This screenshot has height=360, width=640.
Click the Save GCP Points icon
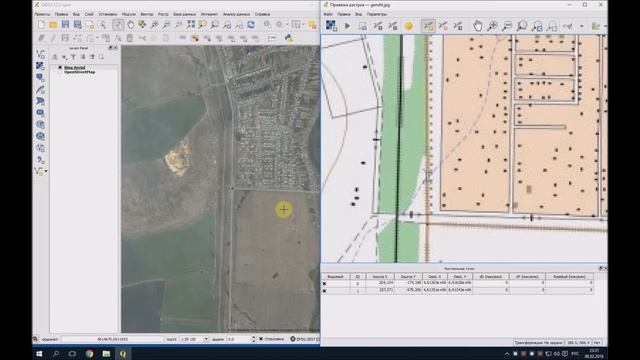[x=393, y=26]
